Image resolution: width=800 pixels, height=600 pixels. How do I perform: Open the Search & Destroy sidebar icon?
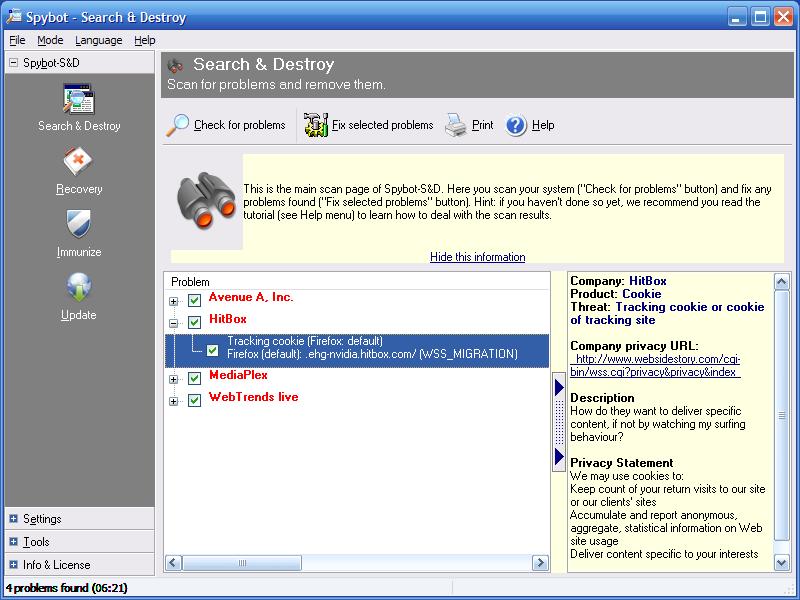(x=79, y=98)
